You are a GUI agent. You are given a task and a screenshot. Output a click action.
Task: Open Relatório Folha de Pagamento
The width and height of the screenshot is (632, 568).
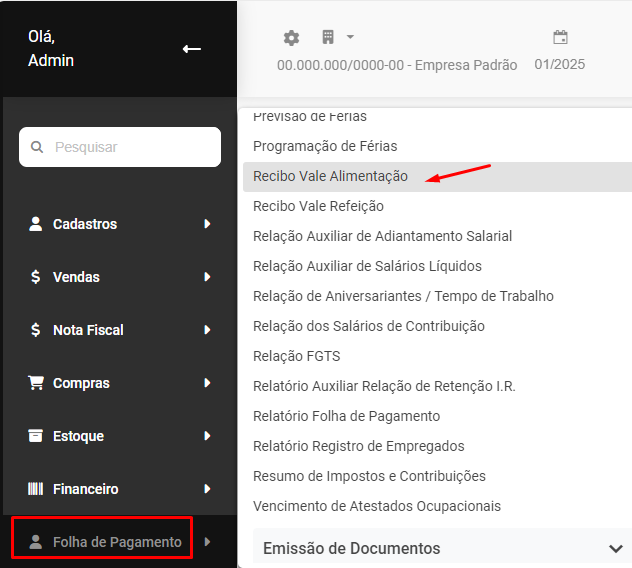point(347,416)
